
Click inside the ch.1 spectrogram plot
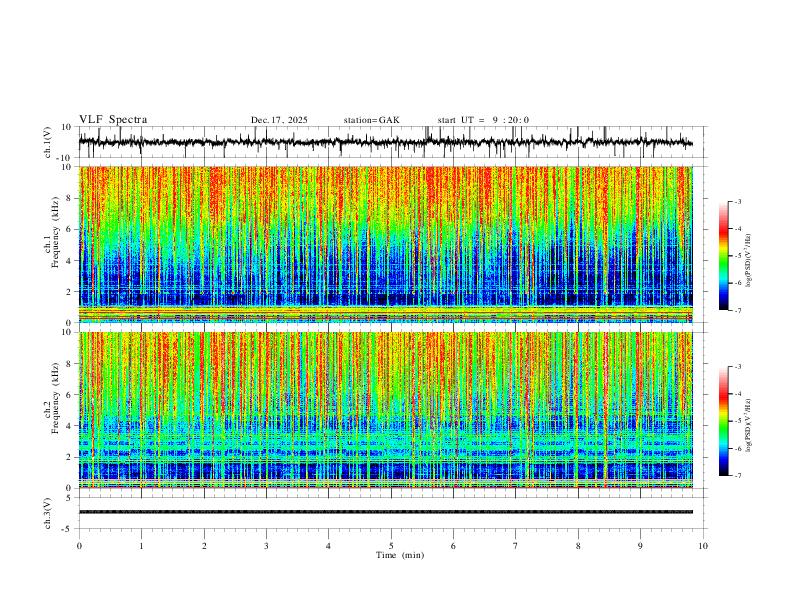click(x=386, y=244)
